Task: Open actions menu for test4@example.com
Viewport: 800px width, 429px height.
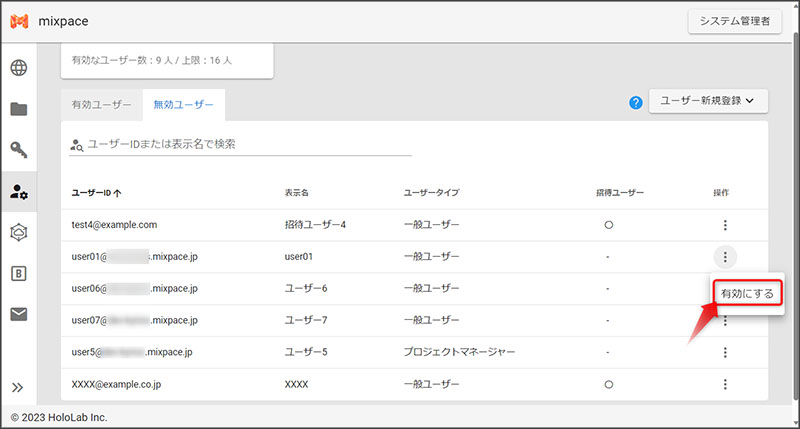Action: click(x=726, y=225)
